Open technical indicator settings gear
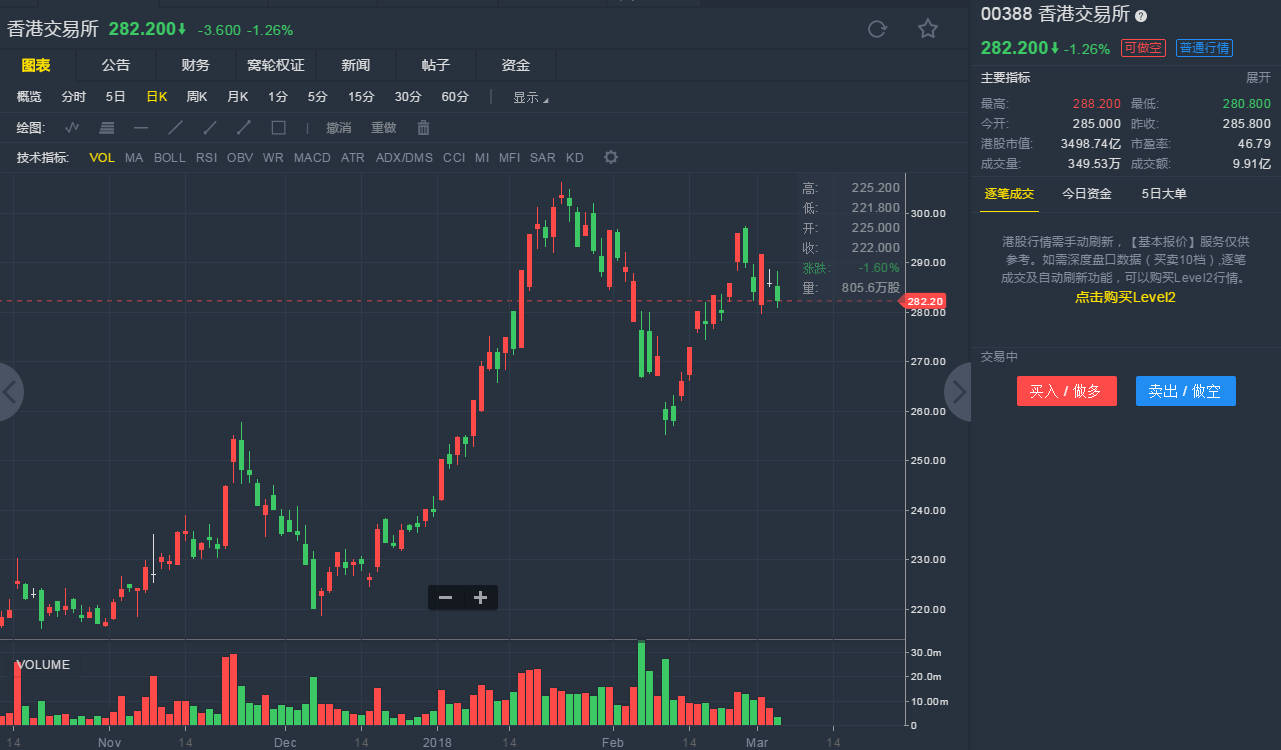1281x750 pixels. point(611,157)
